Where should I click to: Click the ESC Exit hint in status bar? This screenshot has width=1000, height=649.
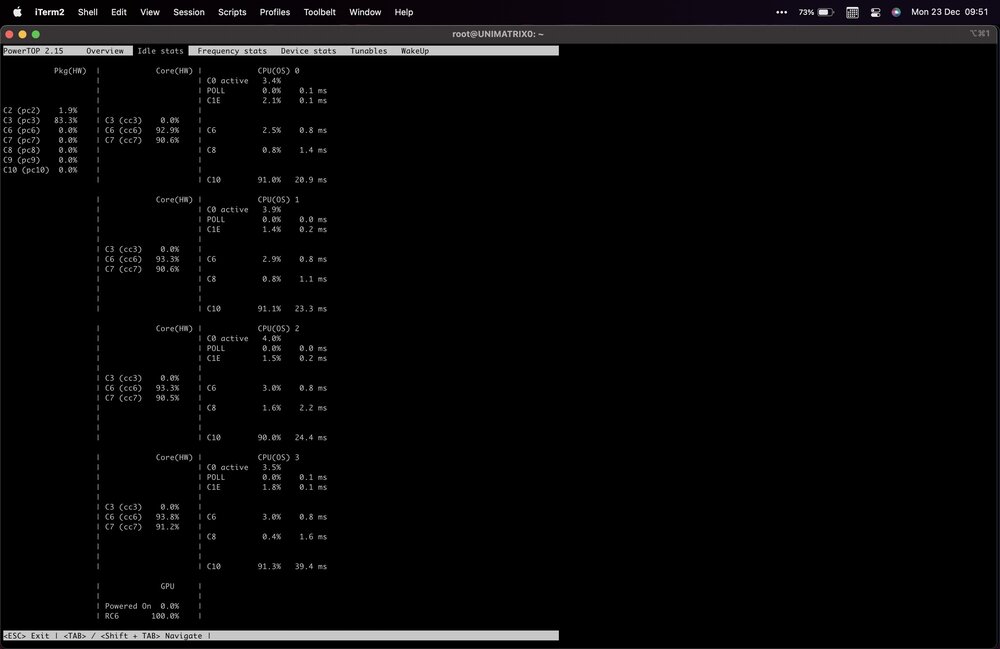tap(26, 636)
